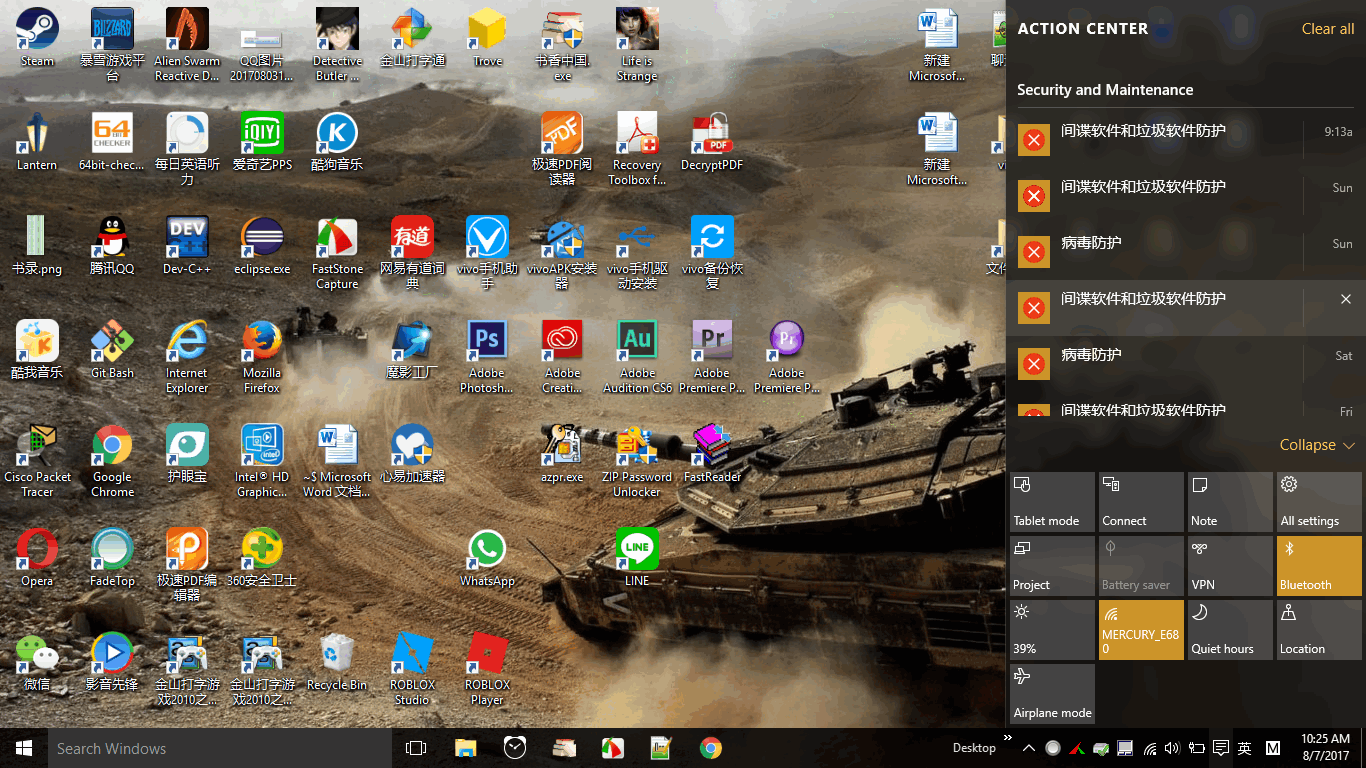Open Life is Strange shortcut
Screen dimensions: 1366x768
pyautogui.click(x=637, y=45)
